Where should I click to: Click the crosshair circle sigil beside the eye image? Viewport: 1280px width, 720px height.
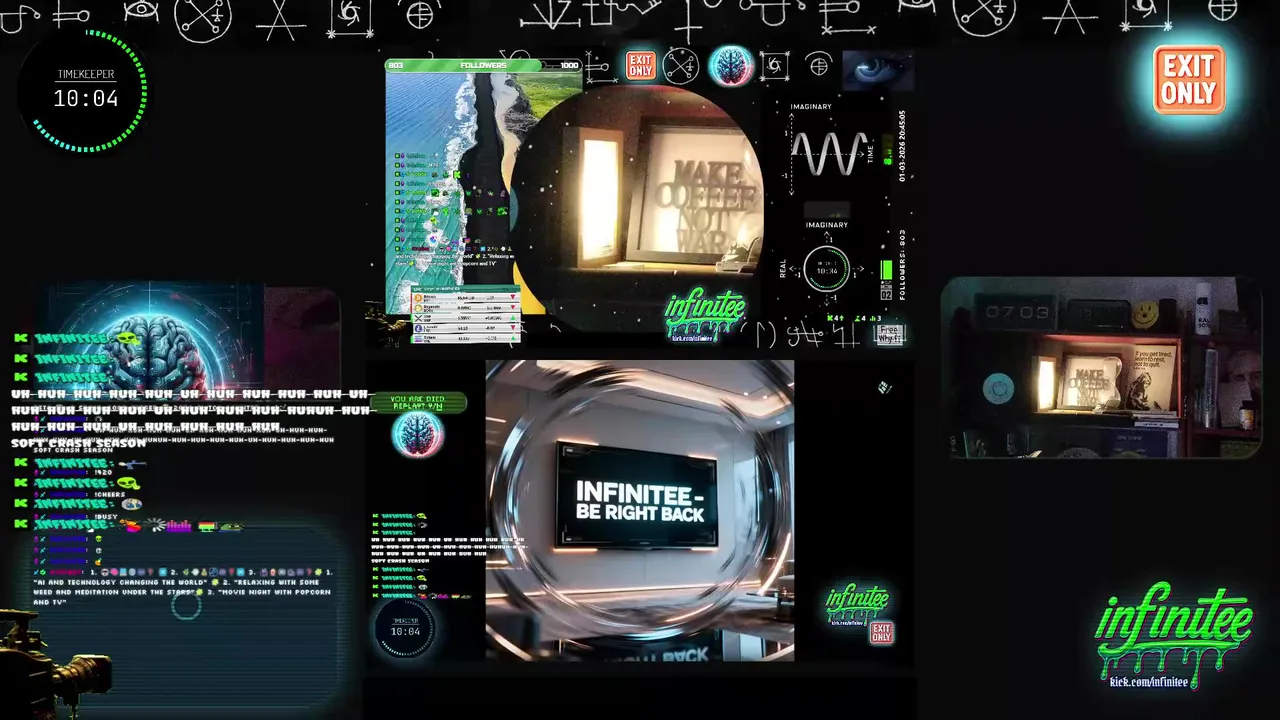[819, 66]
